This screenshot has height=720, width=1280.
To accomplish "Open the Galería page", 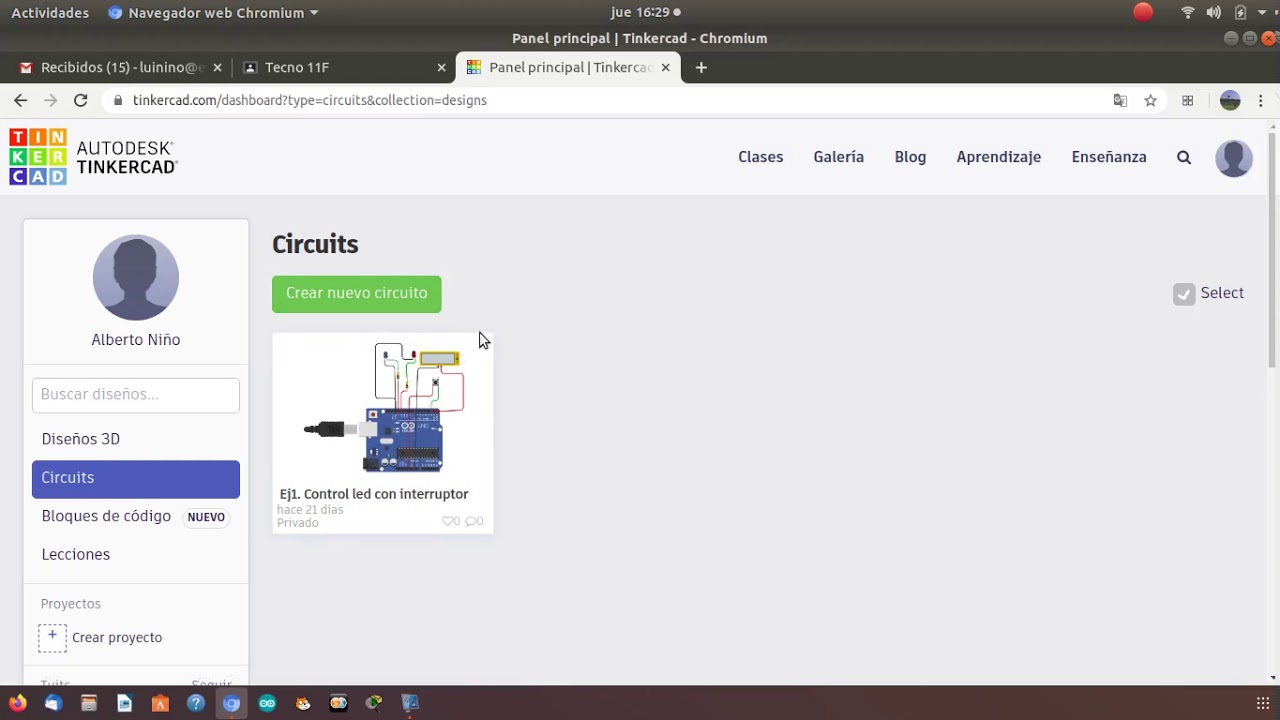I will tap(839, 157).
